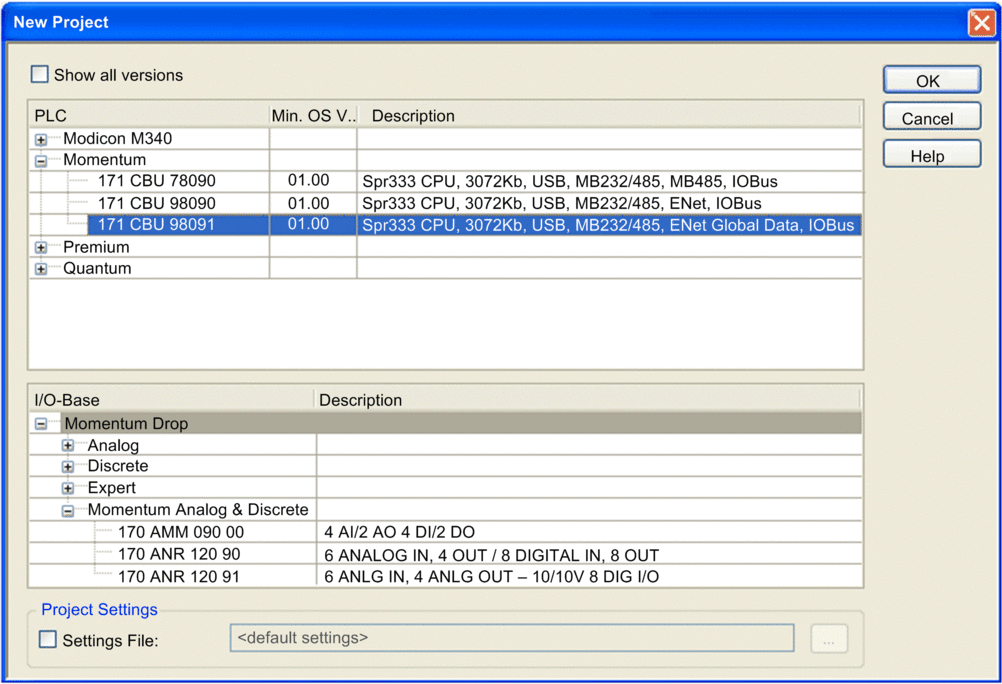Viewport: 1002px width, 684px height.
Task: Confirm with the OK button
Action: pos(932,81)
